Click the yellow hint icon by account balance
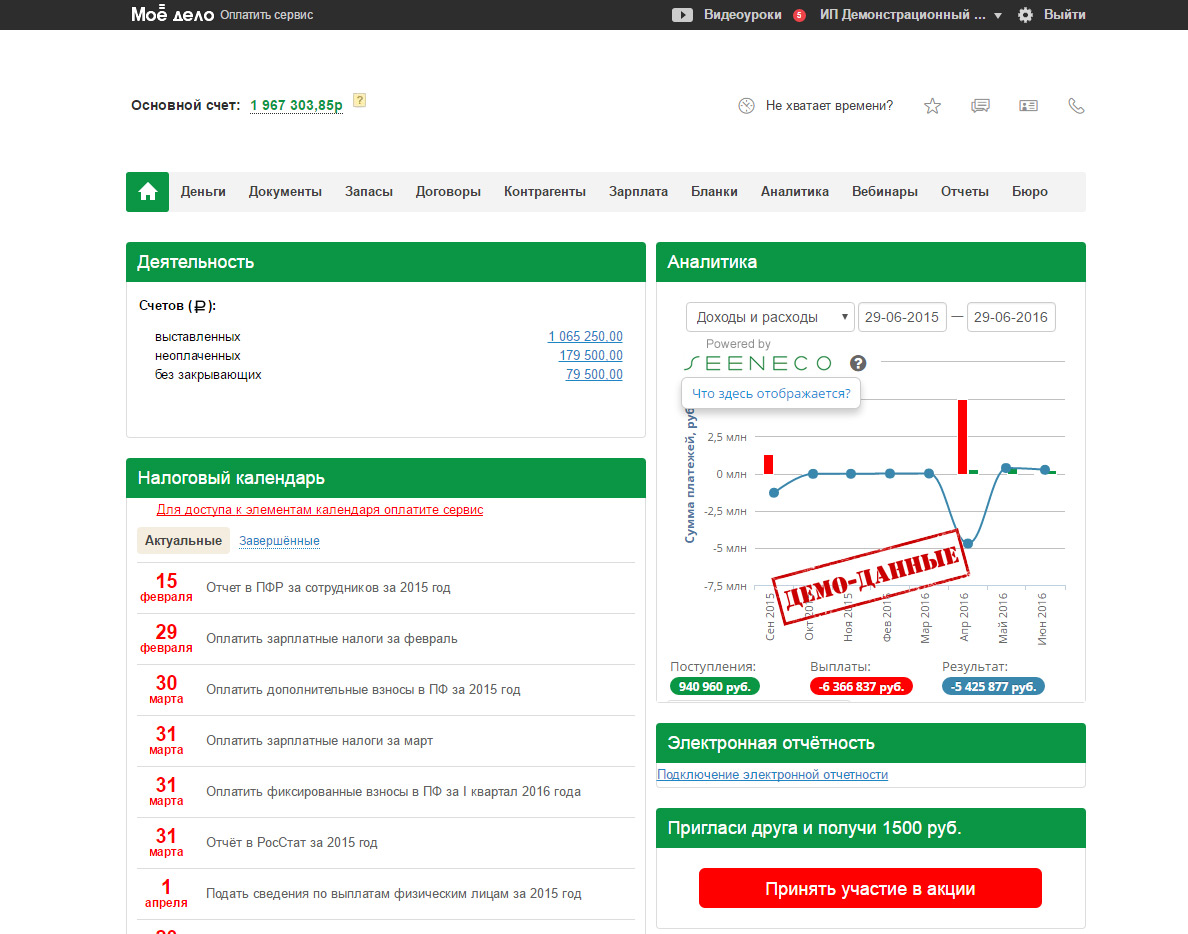Viewport: 1188px width, 934px height. pos(360,100)
